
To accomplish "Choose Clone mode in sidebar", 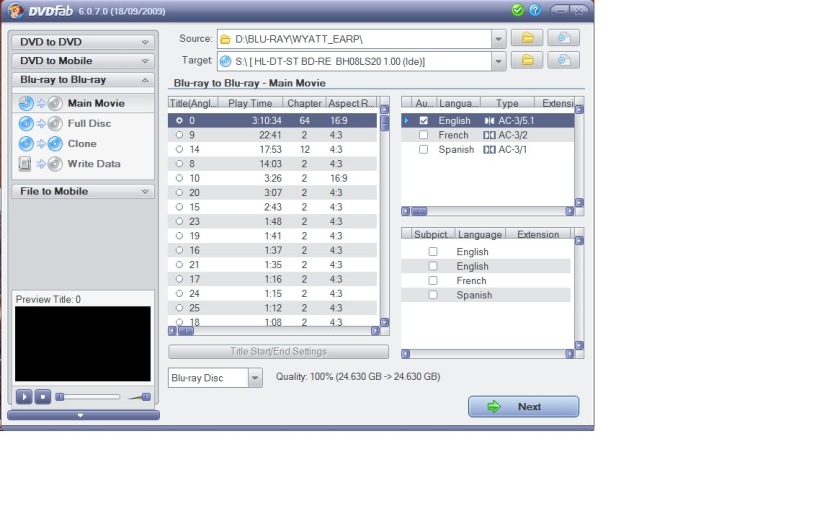I will 82,144.
